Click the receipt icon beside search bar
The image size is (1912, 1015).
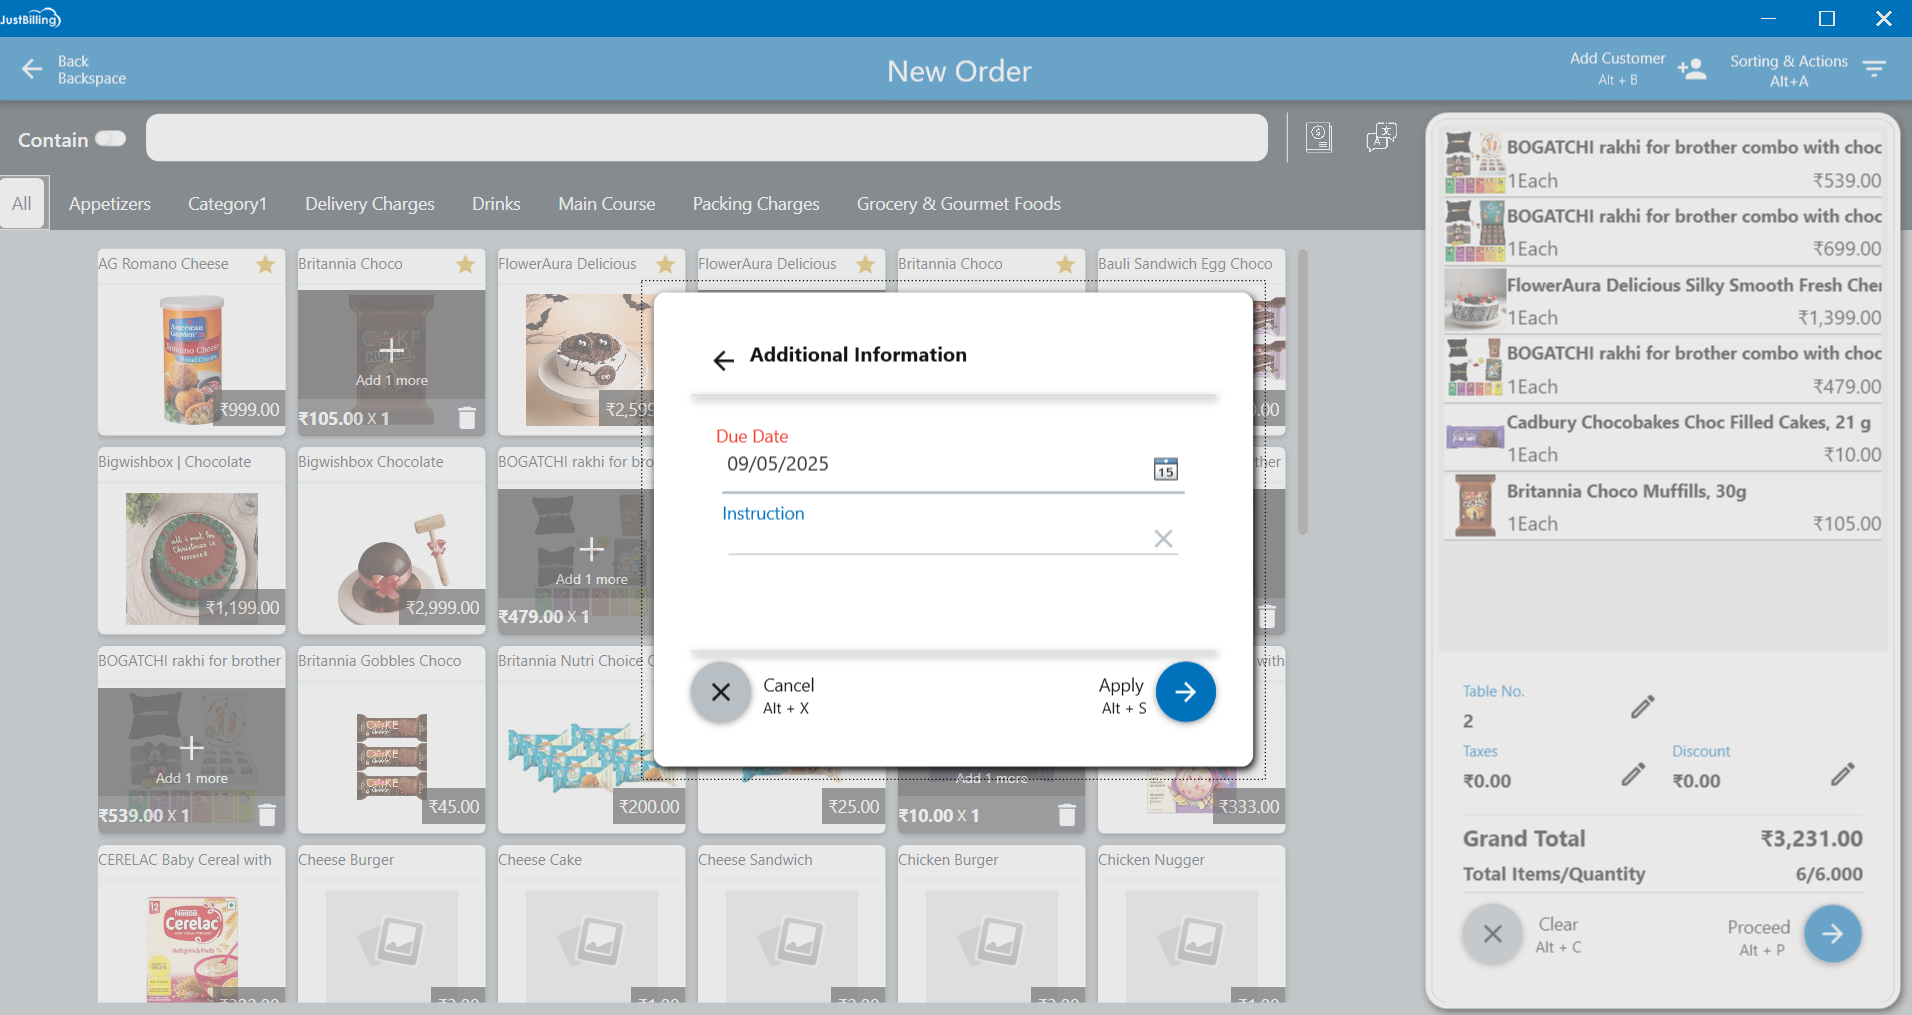pyautogui.click(x=1319, y=137)
